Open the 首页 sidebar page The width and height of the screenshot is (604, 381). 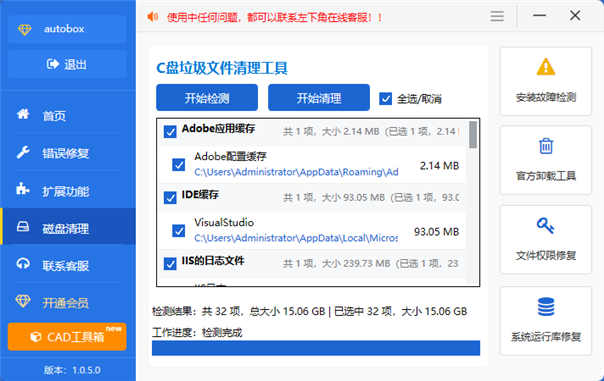click(x=68, y=115)
